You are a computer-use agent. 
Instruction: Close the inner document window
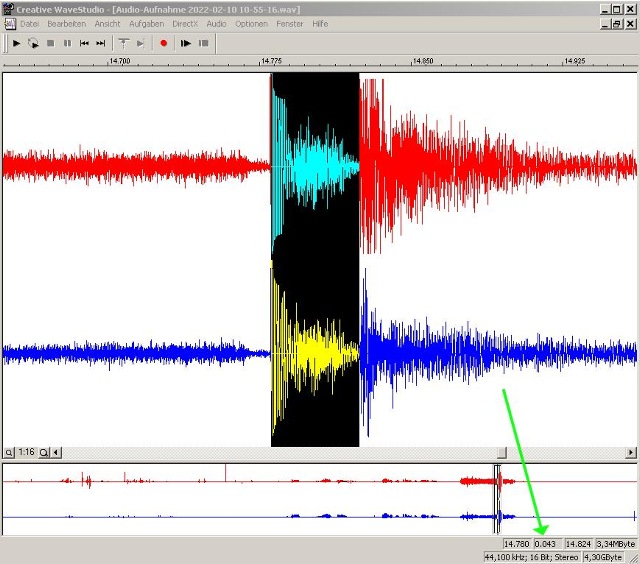coord(630,24)
